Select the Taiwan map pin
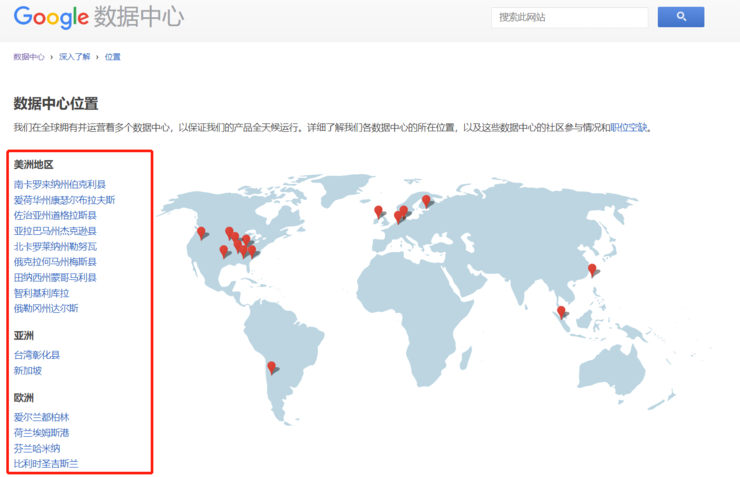Viewport: 740px width, 477px height. [x=592, y=270]
